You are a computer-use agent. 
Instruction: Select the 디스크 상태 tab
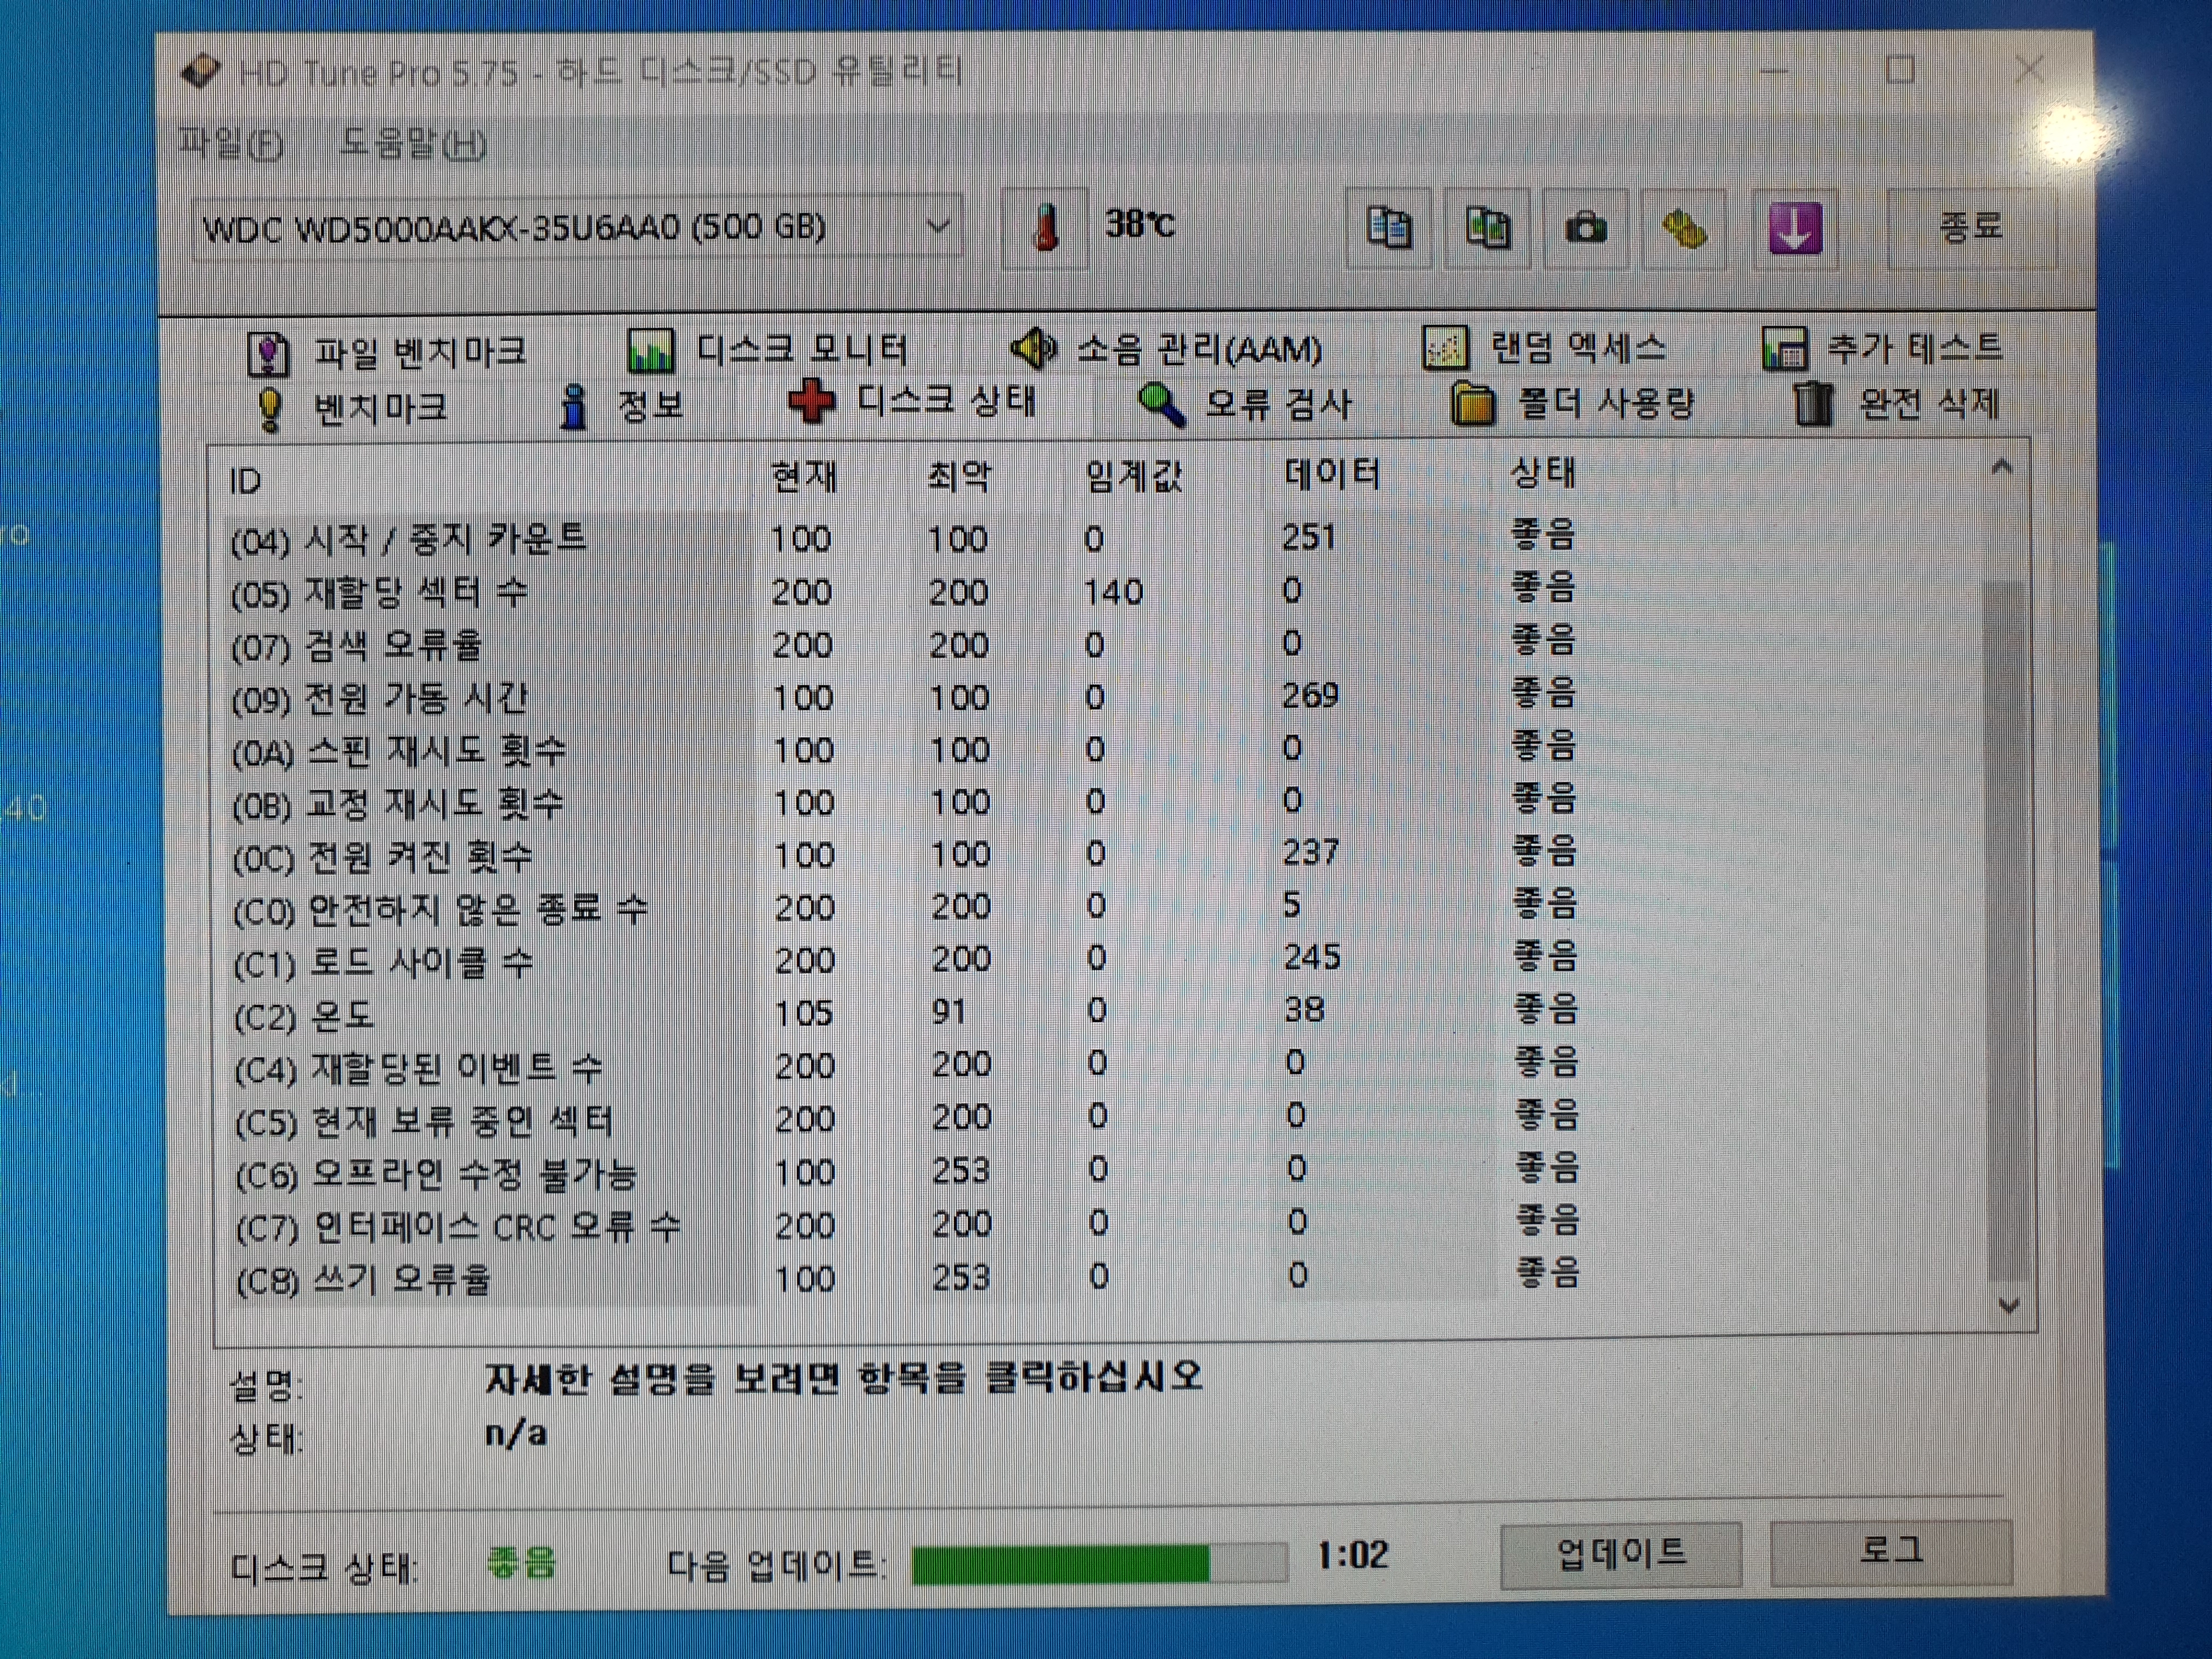(x=912, y=402)
